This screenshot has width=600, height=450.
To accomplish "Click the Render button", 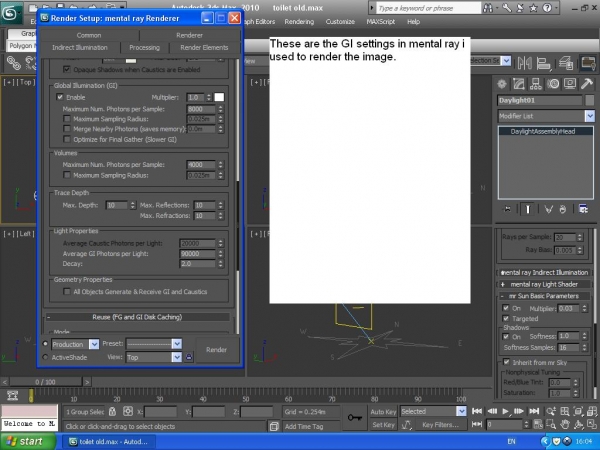I will pyautogui.click(x=217, y=350).
